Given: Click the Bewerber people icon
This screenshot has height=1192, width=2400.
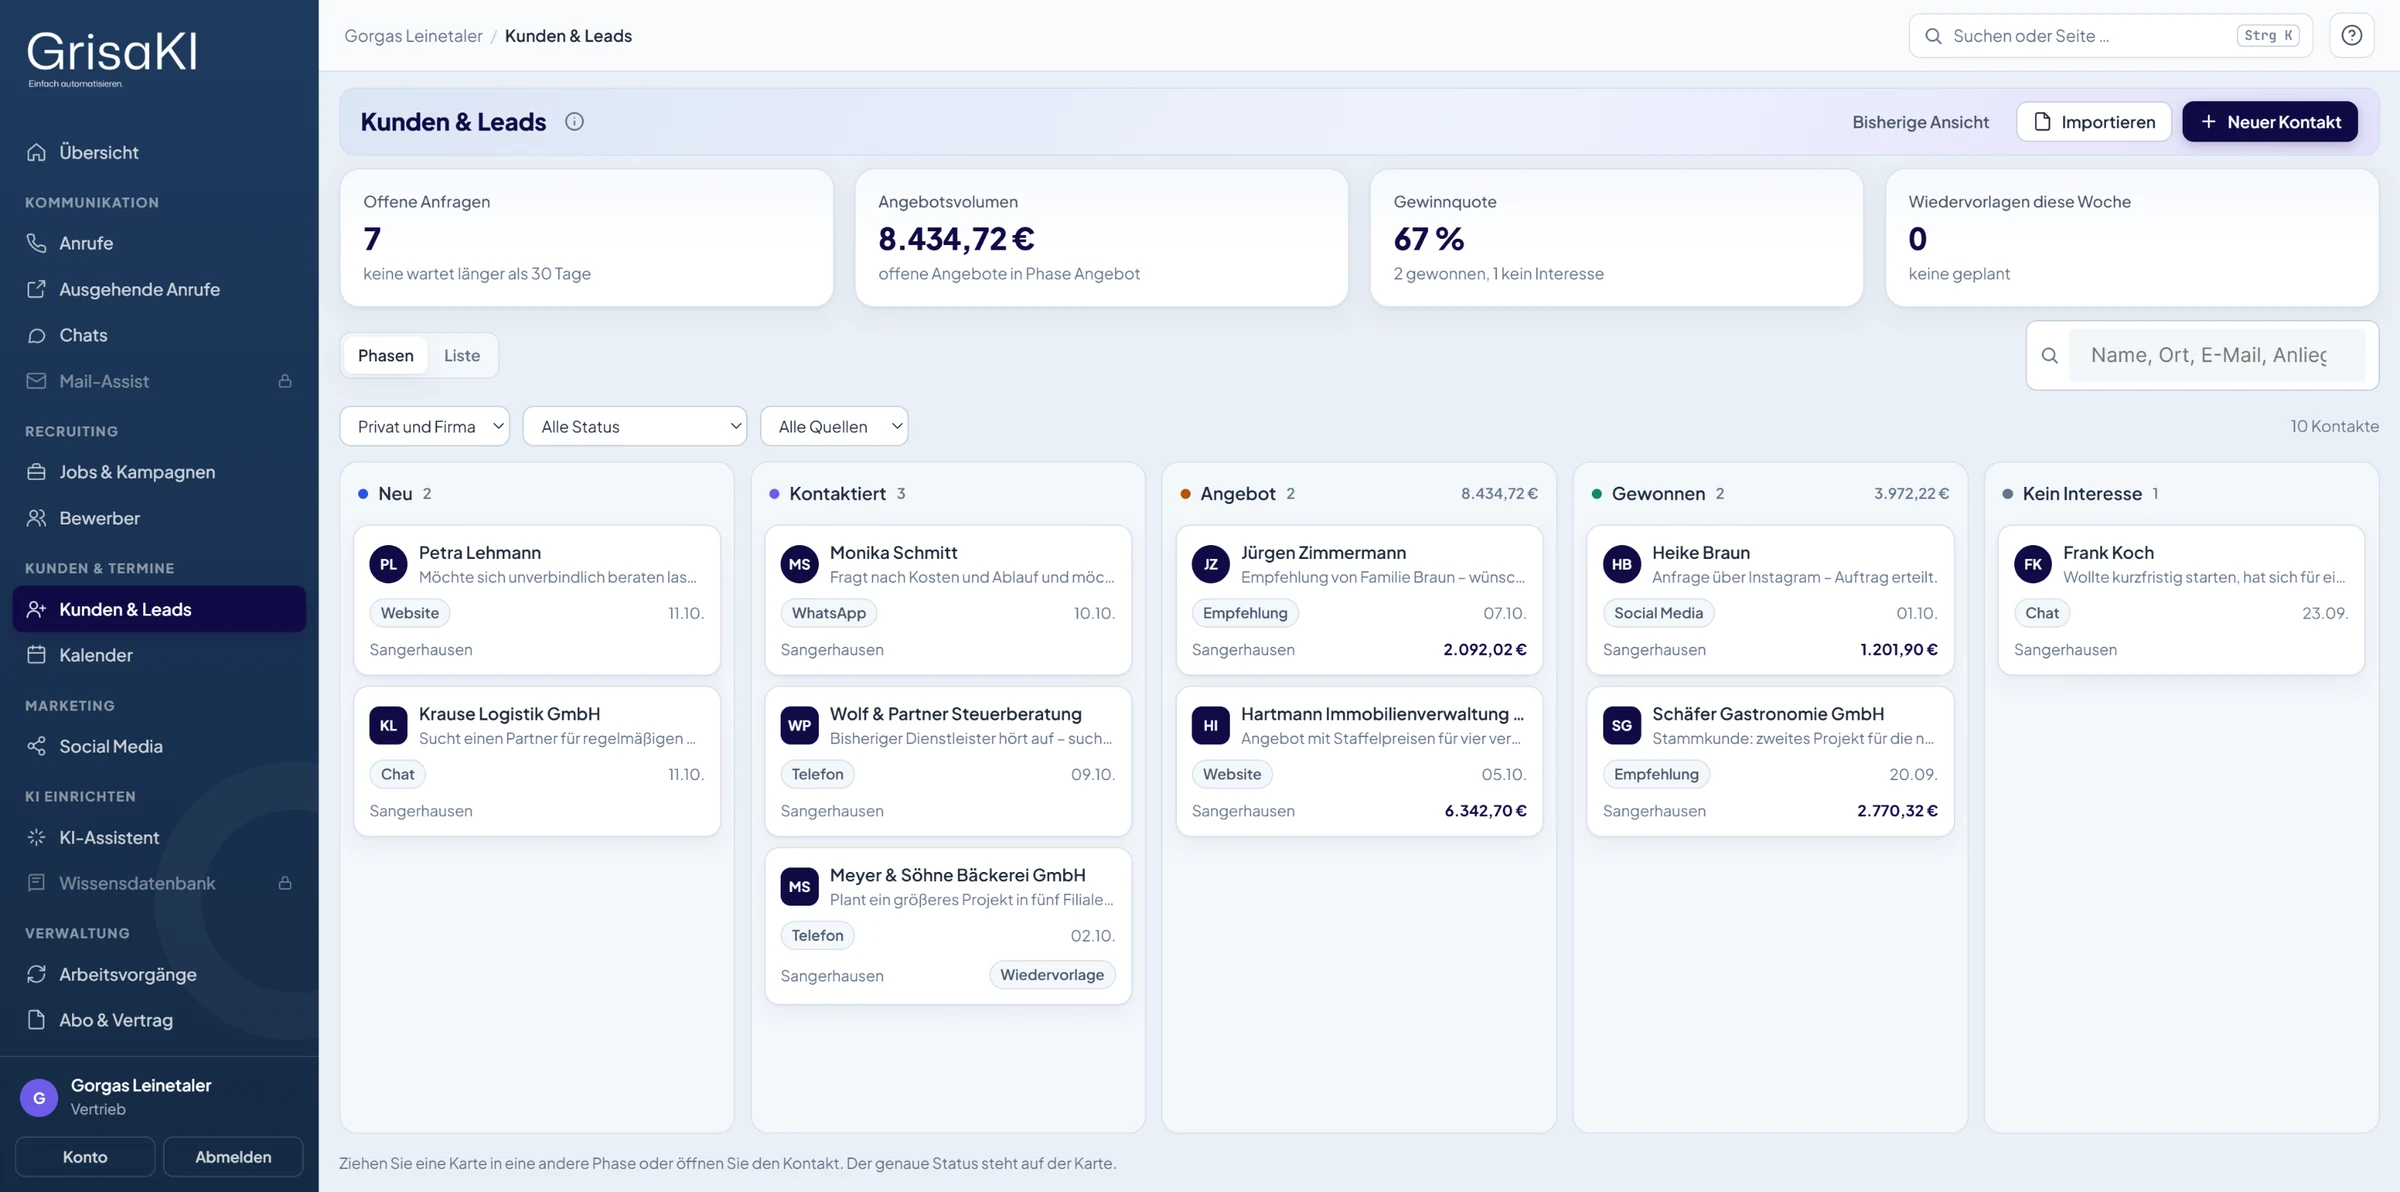Looking at the screenshot, I should pyautogui.click(x=36, y=518).
